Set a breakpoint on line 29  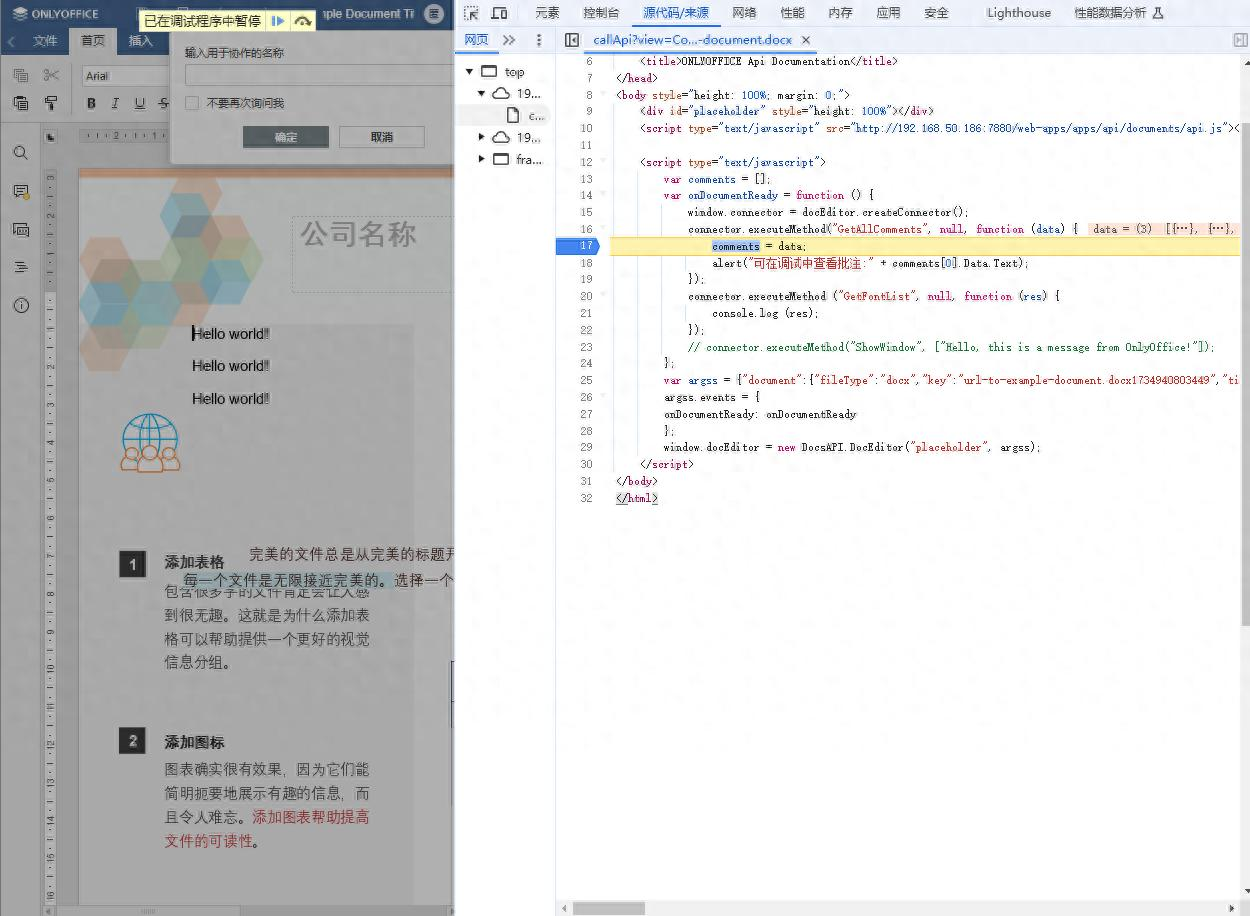[x=586, y=447]
